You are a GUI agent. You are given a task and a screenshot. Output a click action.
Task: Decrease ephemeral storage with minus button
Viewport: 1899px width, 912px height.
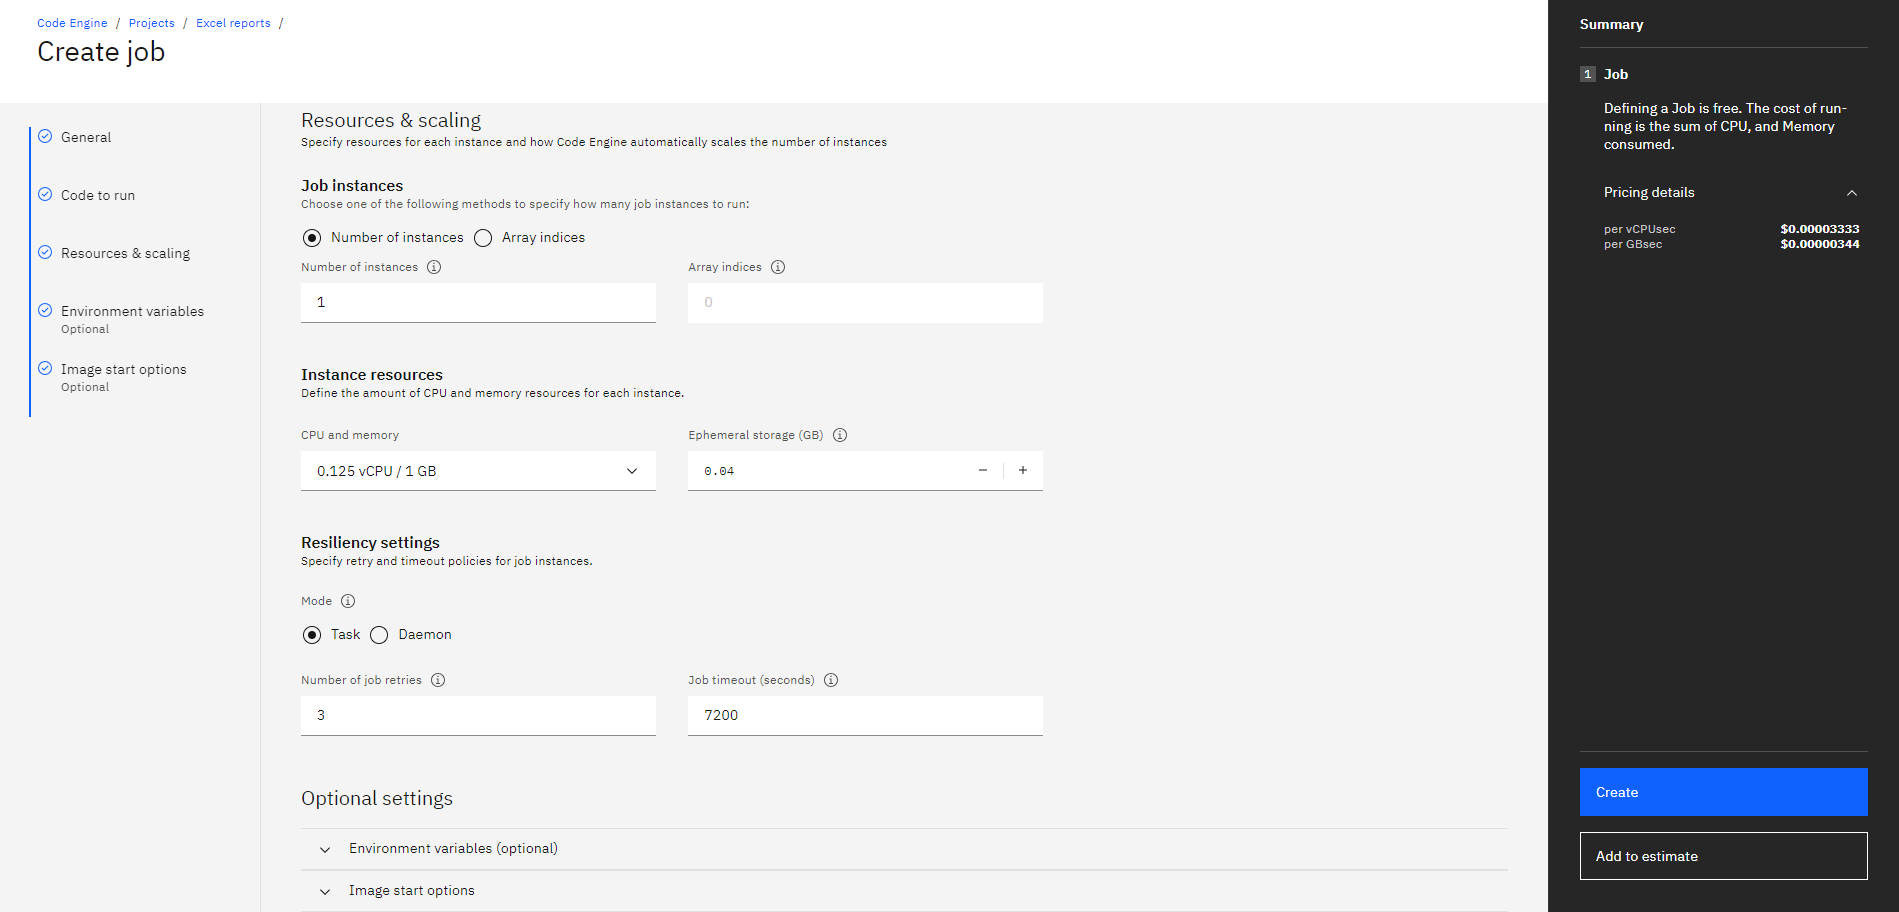pyautogui.click(x=983, y=470)
